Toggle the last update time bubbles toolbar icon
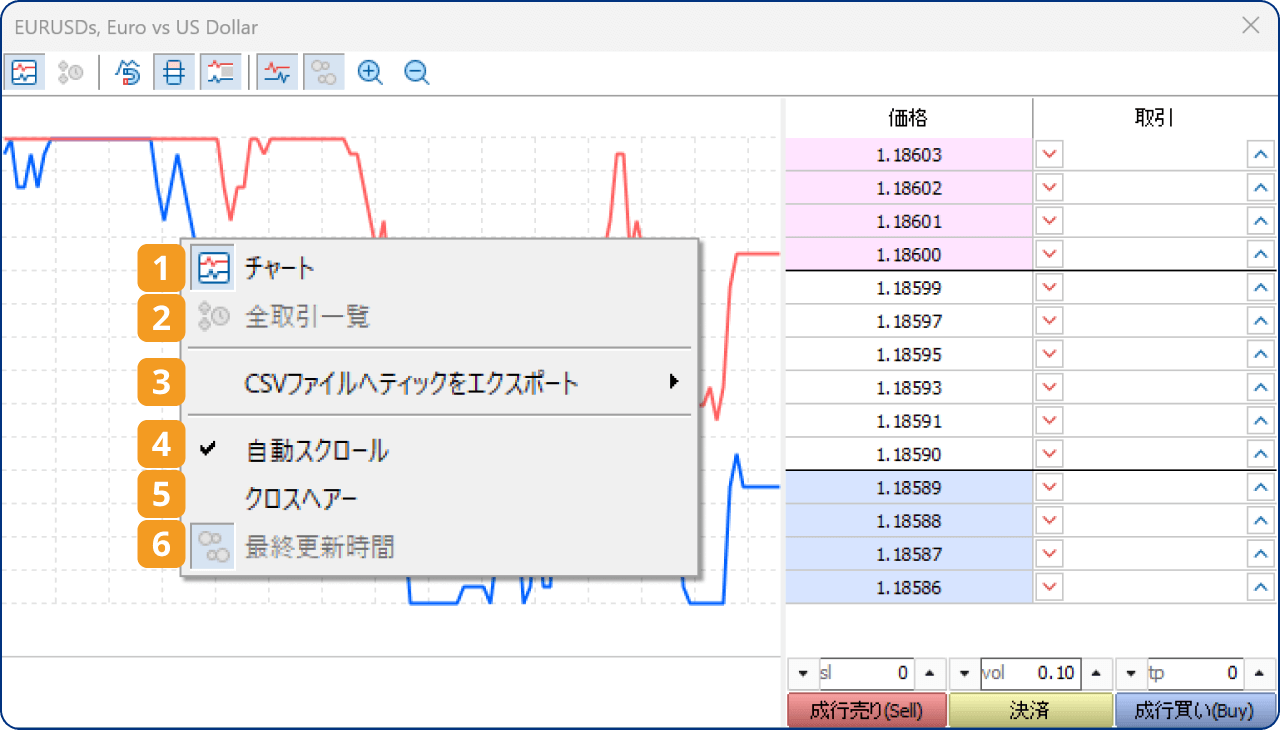The height and width of the screenshot is (730, 1280). pyautogui.click(x=323, y=71)
